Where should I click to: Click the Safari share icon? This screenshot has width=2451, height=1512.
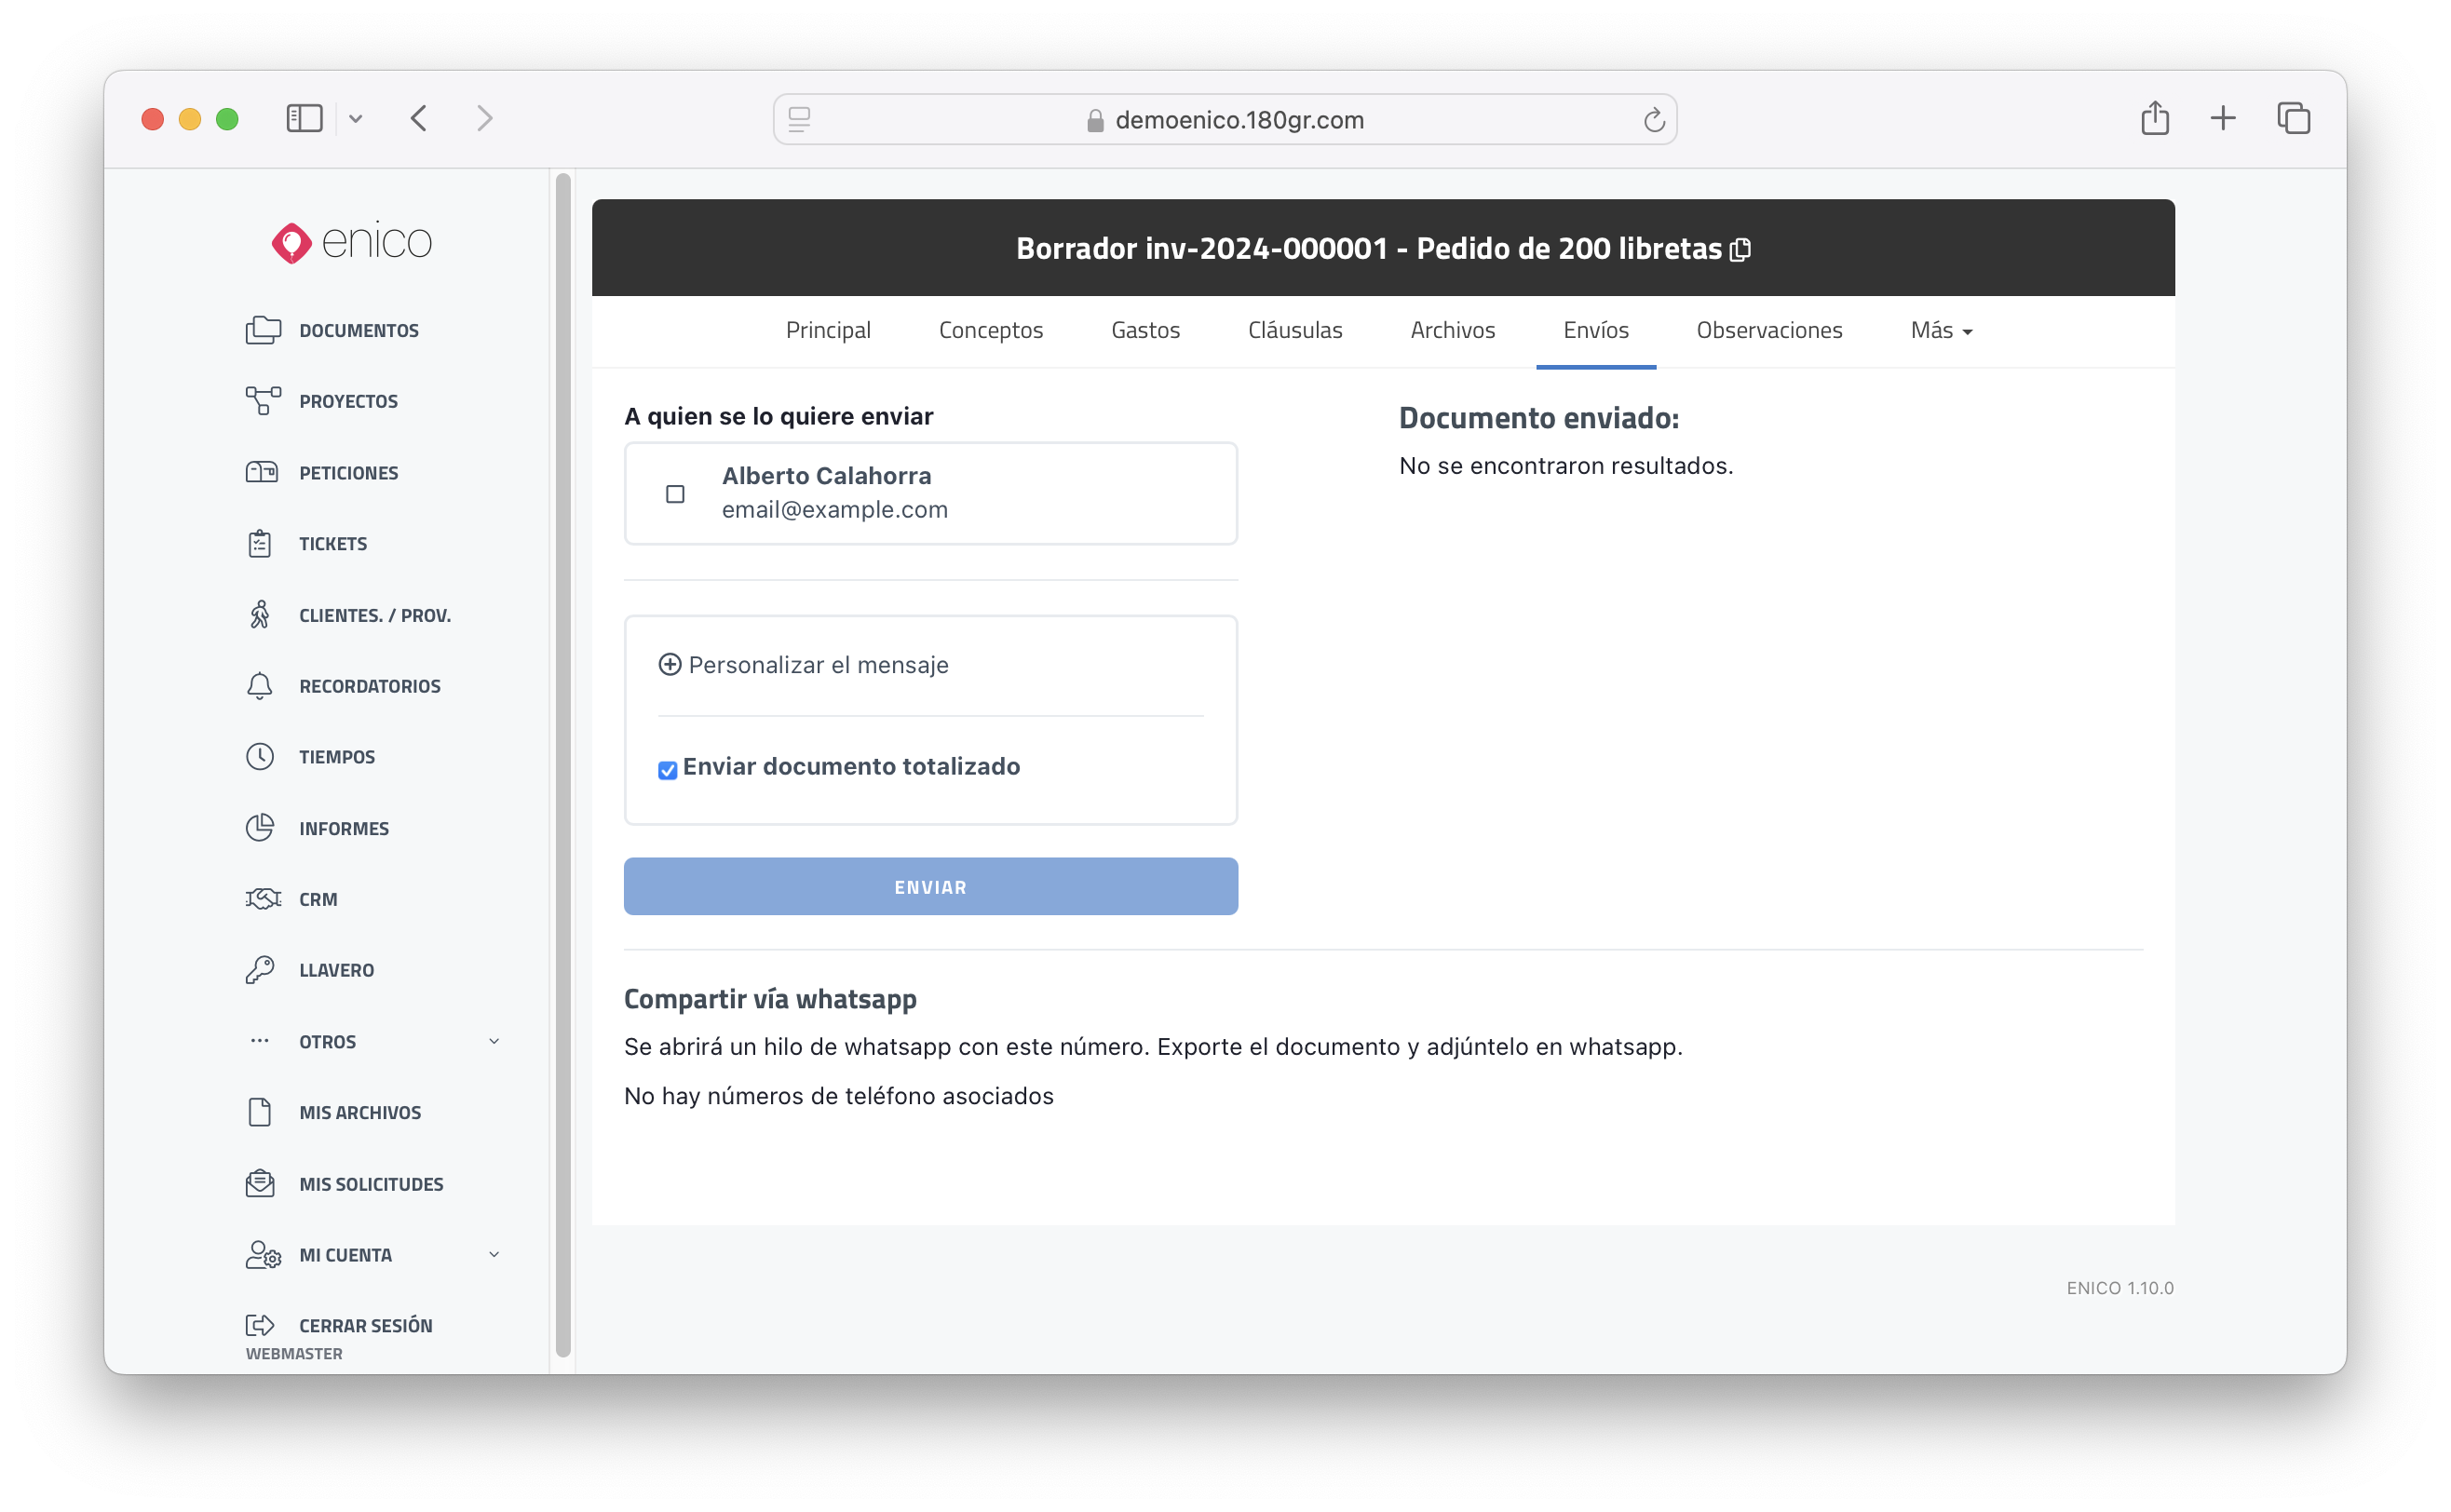tap(2154, 119)
